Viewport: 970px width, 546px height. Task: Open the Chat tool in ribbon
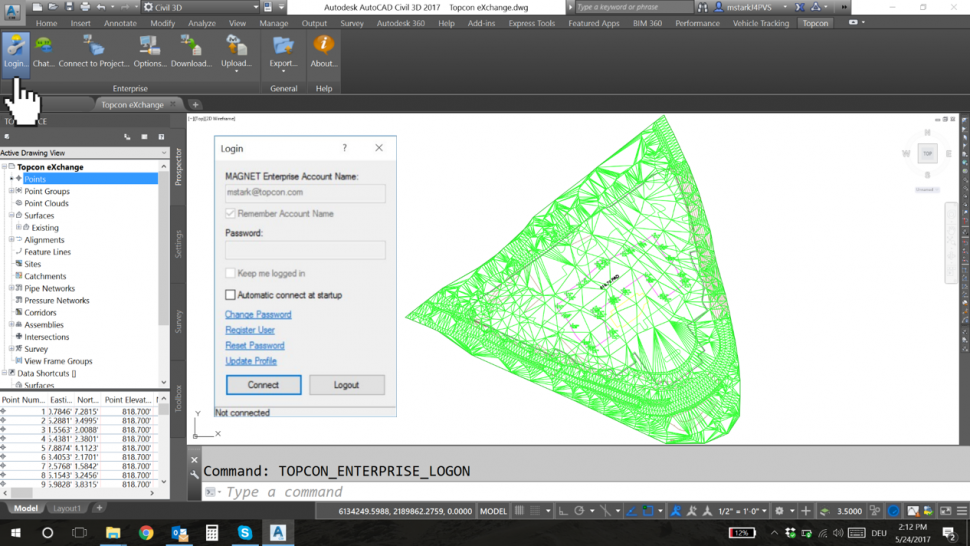[43, 50]
